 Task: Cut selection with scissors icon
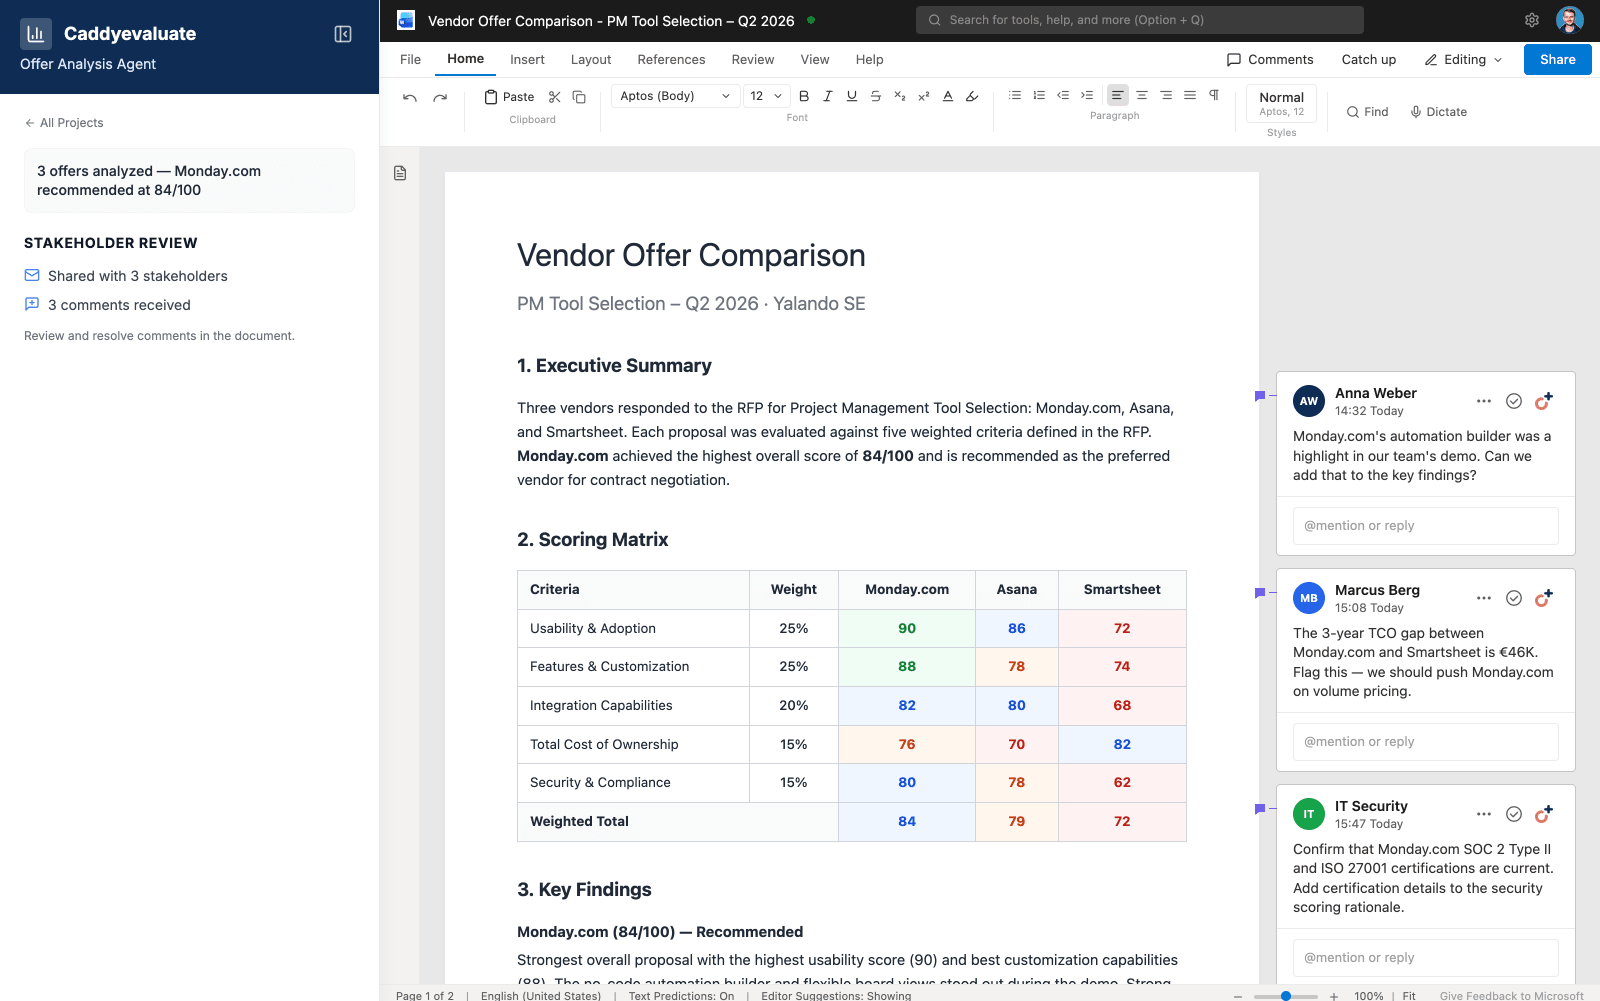click(x=555, y=97)
